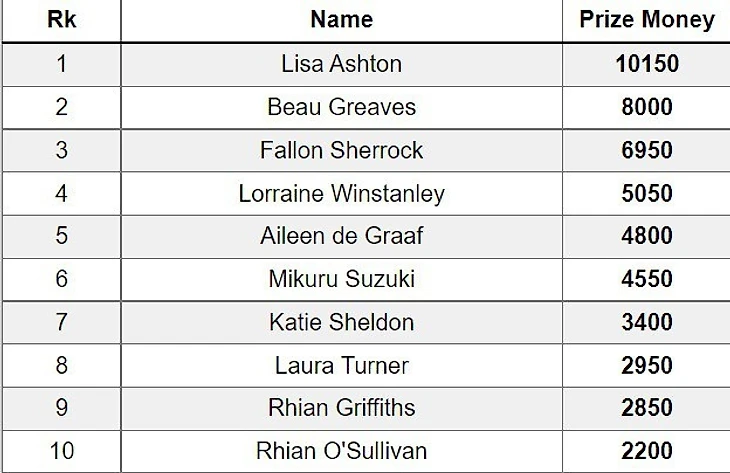Click the 10150 prize money cell
The height and width of the screenshot is (473, 730).
[646, 65]
